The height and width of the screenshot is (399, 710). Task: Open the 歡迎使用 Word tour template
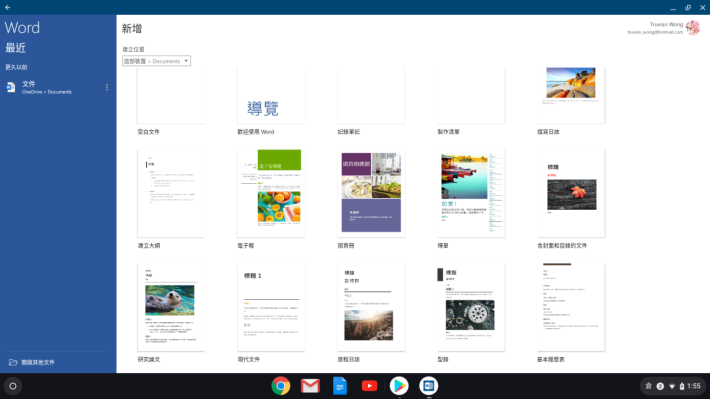pyautogui.click(x=271, y=95)
